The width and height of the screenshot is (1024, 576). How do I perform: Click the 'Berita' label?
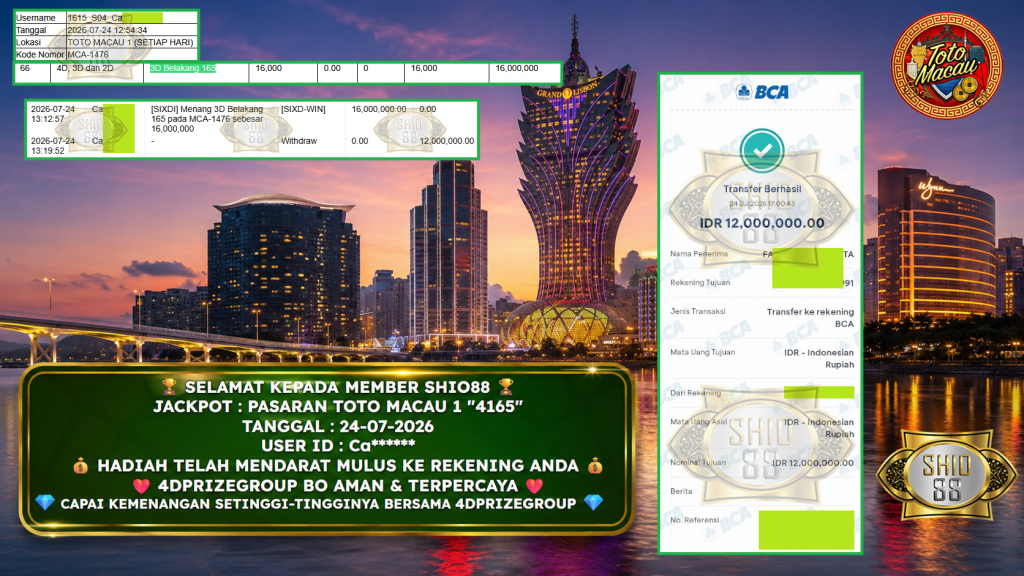tap(681, 491)
